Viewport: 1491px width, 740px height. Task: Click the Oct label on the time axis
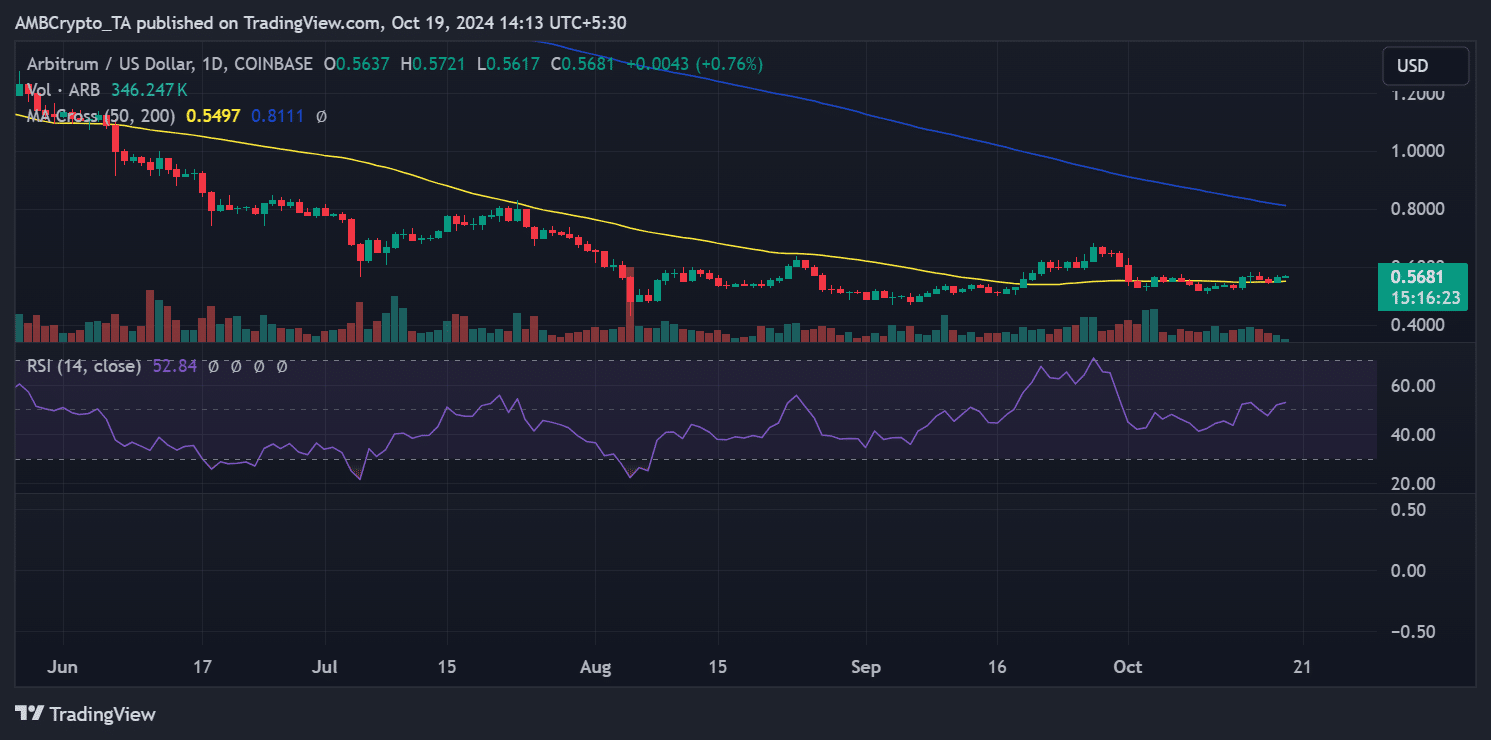pyautogui.click(x=1128, y=666)
